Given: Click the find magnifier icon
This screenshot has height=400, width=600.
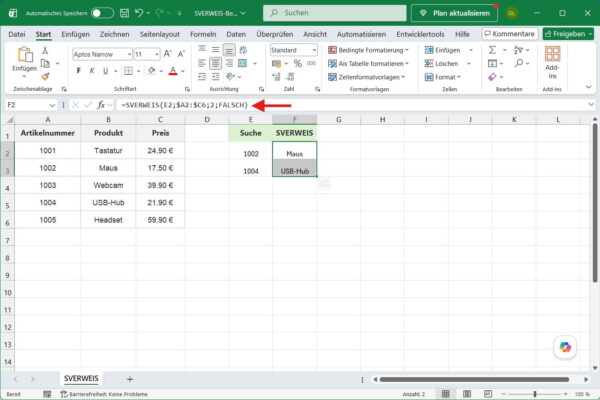Looking at the screenshot, I should tap(518, 63).
